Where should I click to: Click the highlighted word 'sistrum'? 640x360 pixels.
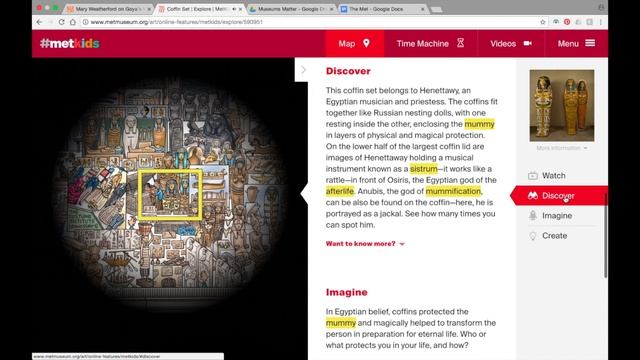424,169
